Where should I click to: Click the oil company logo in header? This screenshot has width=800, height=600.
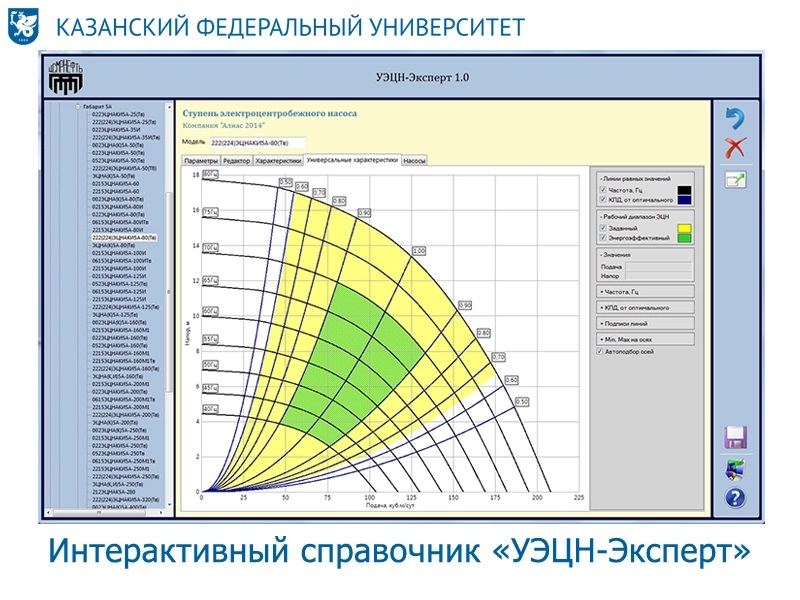[65, 78]
